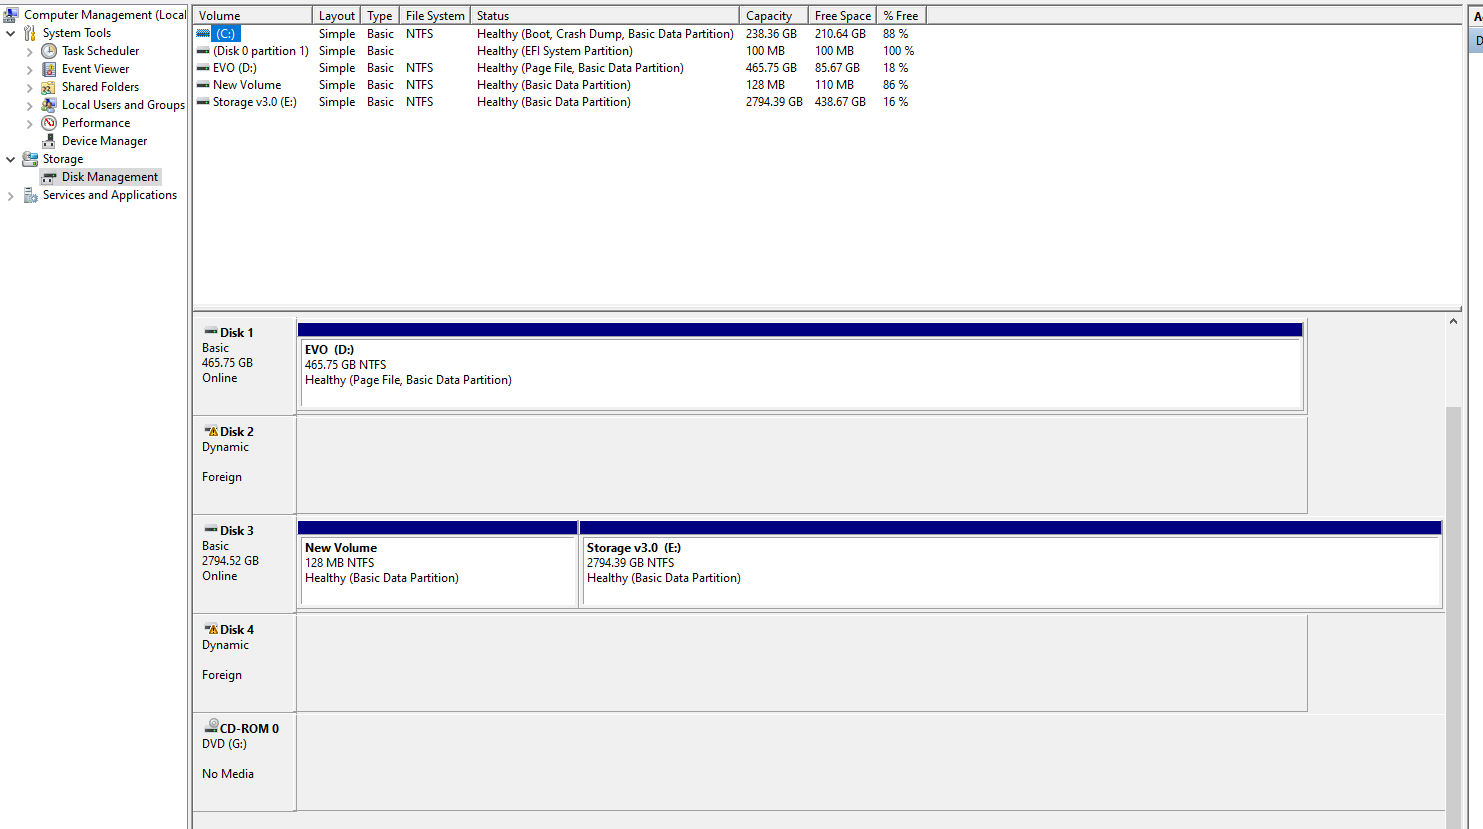Collapse the Storage tree node

coord(11,159)
